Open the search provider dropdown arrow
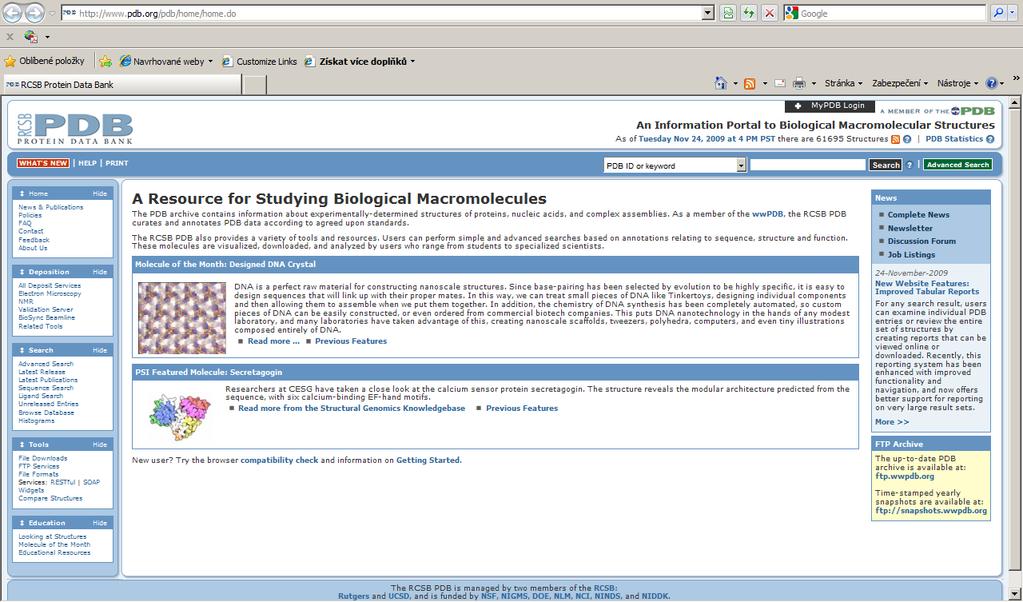1023x602 pixels. tap(1013, 13)
